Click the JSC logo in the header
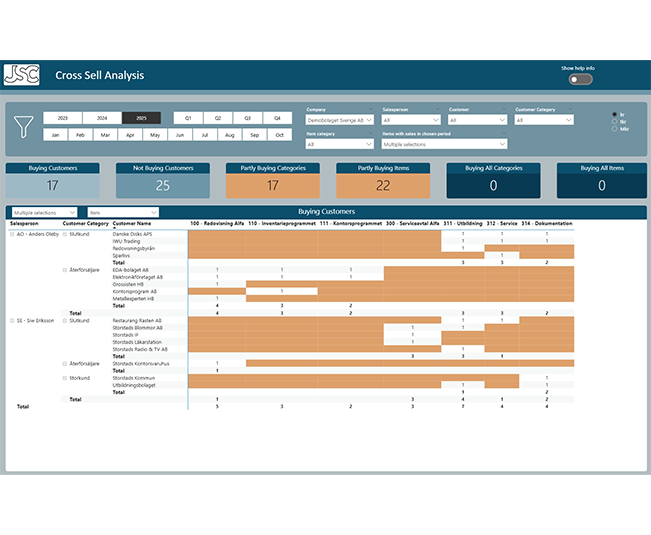The image size is (651, 535). [x=22, y=75]
